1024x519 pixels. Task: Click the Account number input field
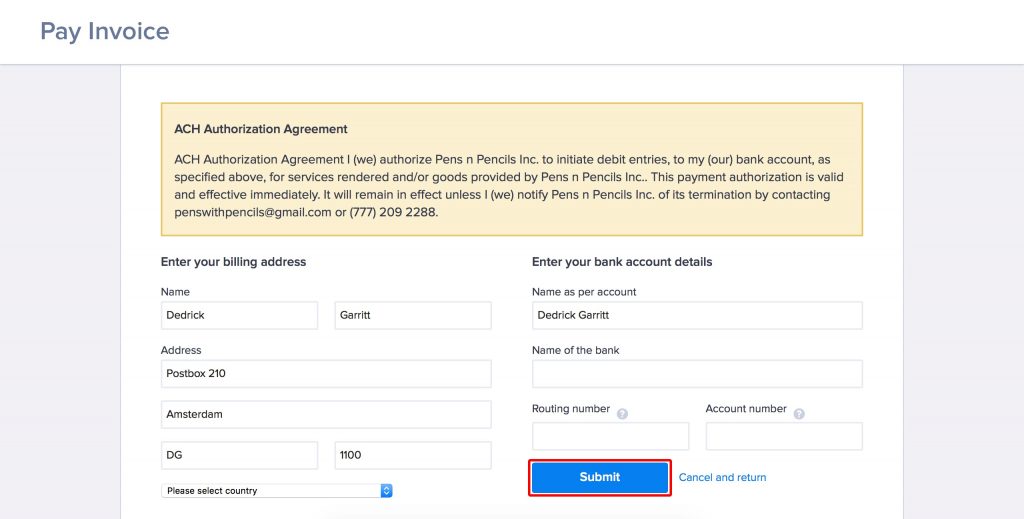click(x=784, y=436)
